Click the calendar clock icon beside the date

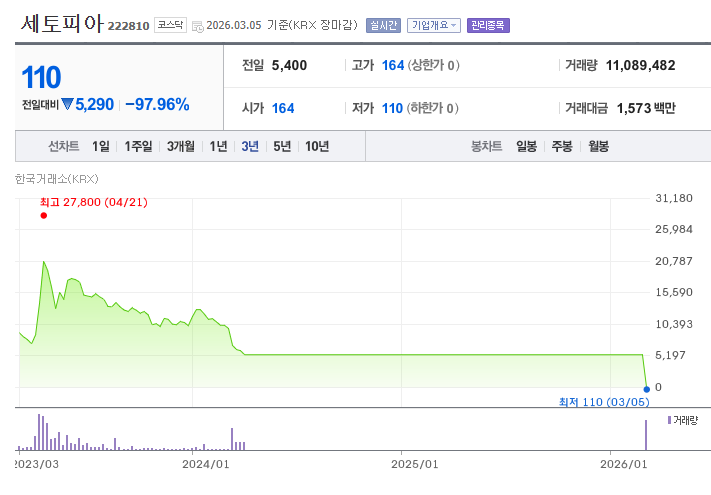coord(198,26)
